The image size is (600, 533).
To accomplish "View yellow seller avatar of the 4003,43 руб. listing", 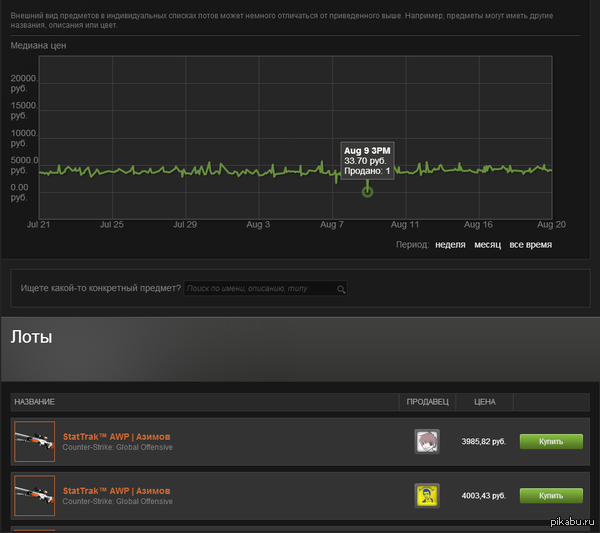I will tap(427, 495).
